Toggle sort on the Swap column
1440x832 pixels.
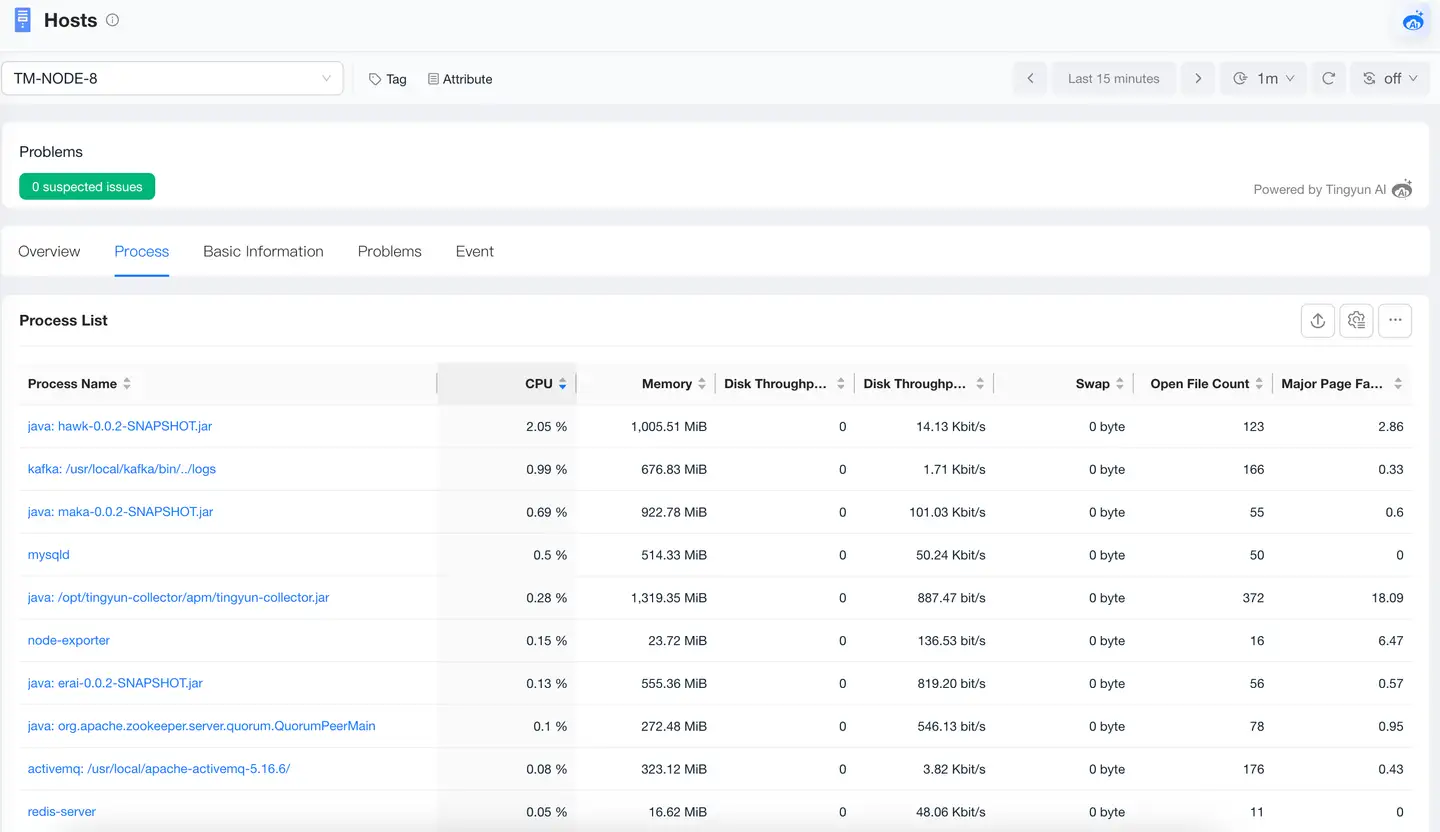click(1093, 384)
